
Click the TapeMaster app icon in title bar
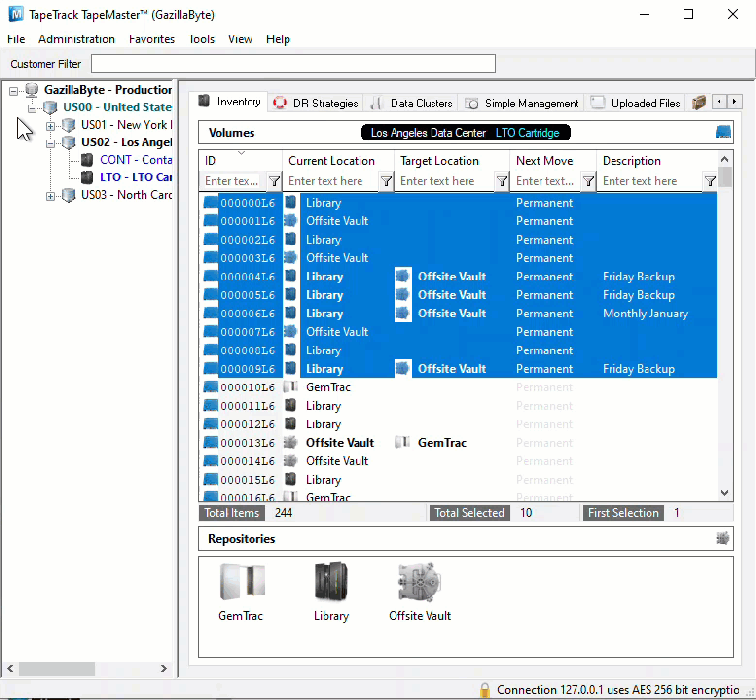tap(16, 14)
